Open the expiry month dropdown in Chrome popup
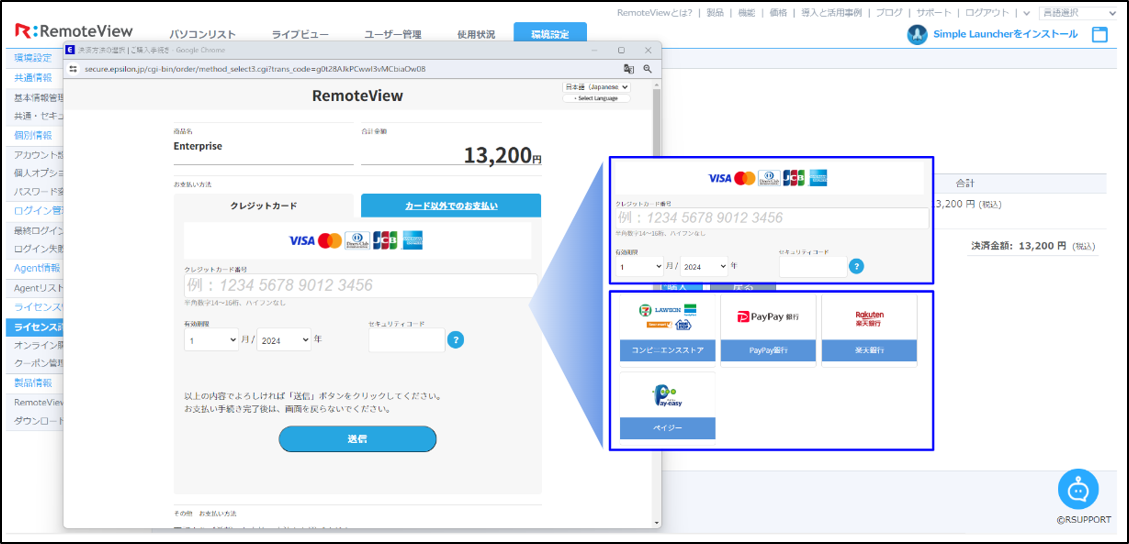Screen dimensions: 1129x544 click(211, 339)
